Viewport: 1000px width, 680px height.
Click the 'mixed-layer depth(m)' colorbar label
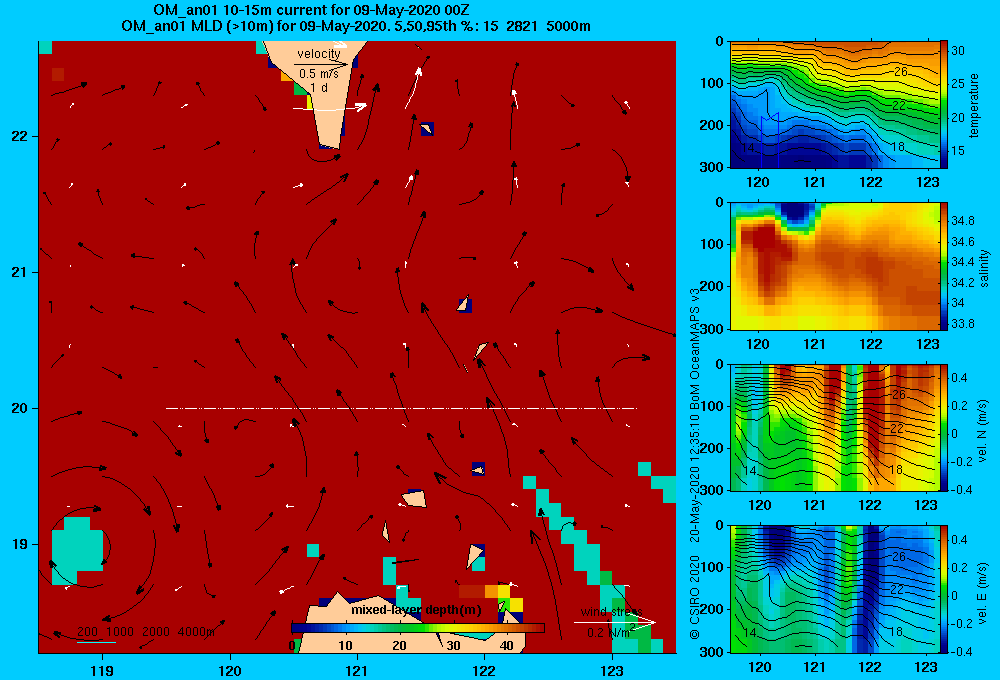[x=416, y=610]
